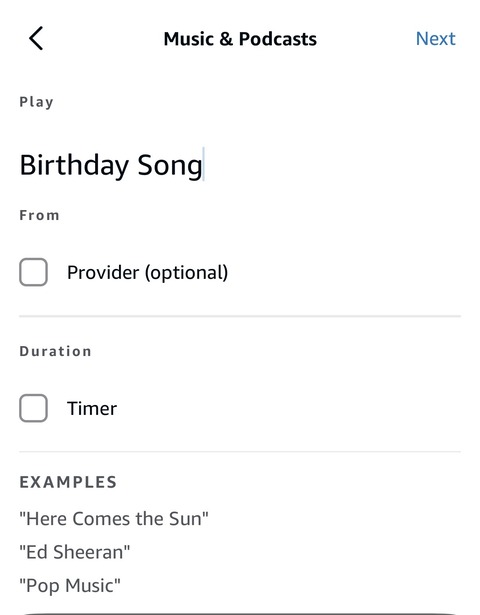Place cursor on the word "Song"

click(170, 166)
